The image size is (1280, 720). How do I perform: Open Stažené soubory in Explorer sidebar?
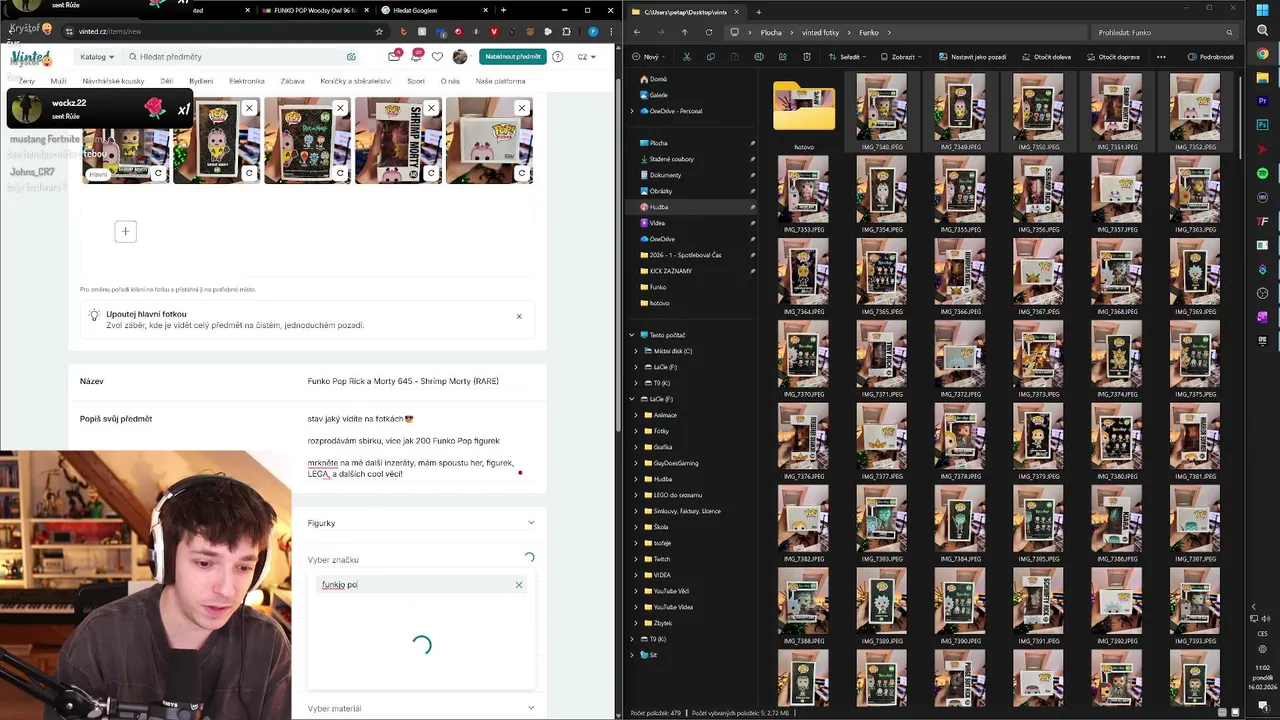pyautogui.click(x=671, y=159)
